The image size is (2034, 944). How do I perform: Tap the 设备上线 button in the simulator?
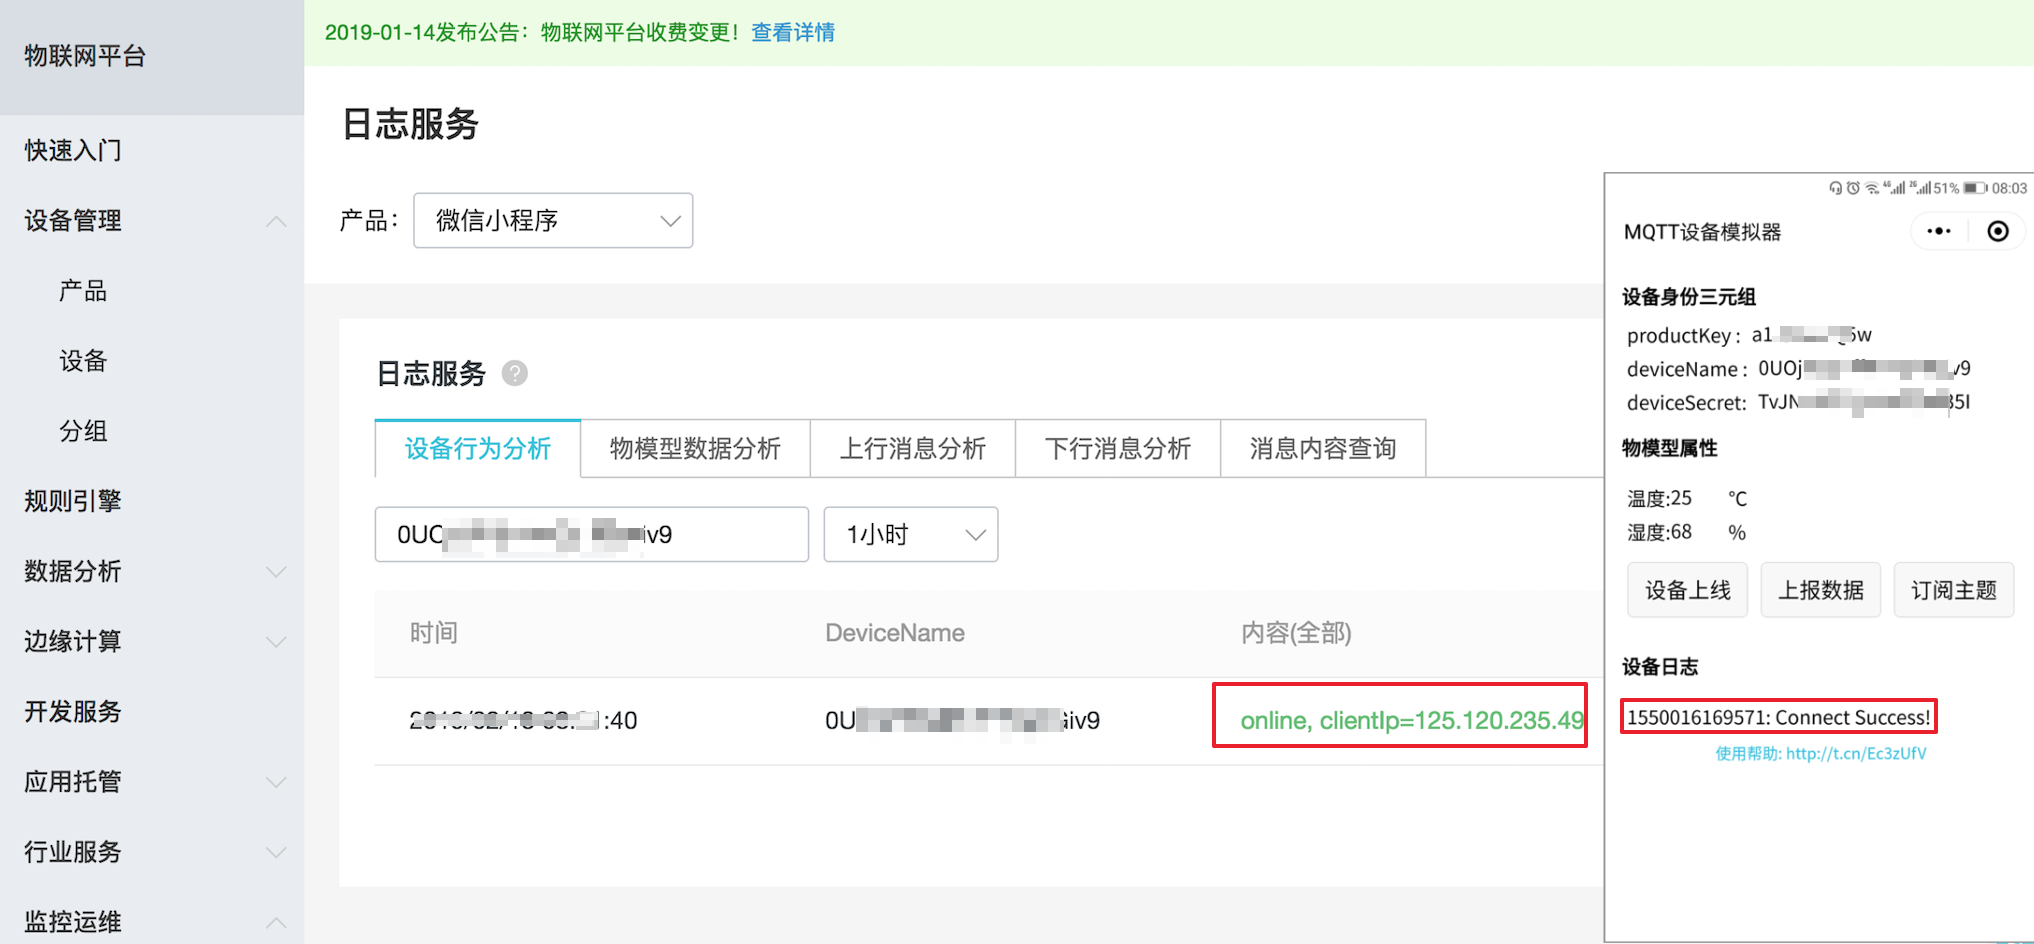(x=1688, y=590)
